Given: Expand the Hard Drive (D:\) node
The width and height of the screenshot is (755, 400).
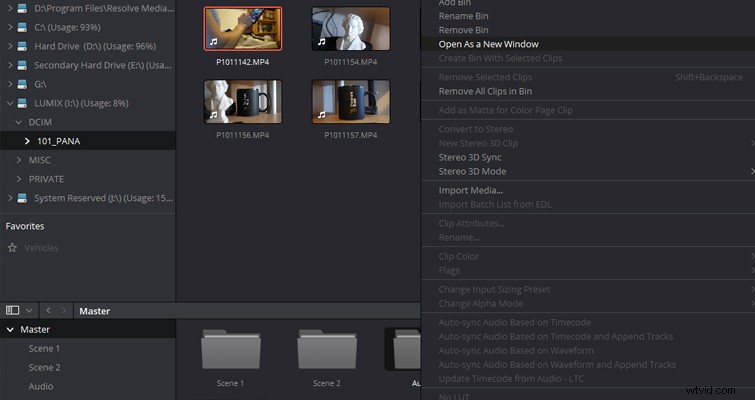Looking at the screenshot, I should point(10,46).
